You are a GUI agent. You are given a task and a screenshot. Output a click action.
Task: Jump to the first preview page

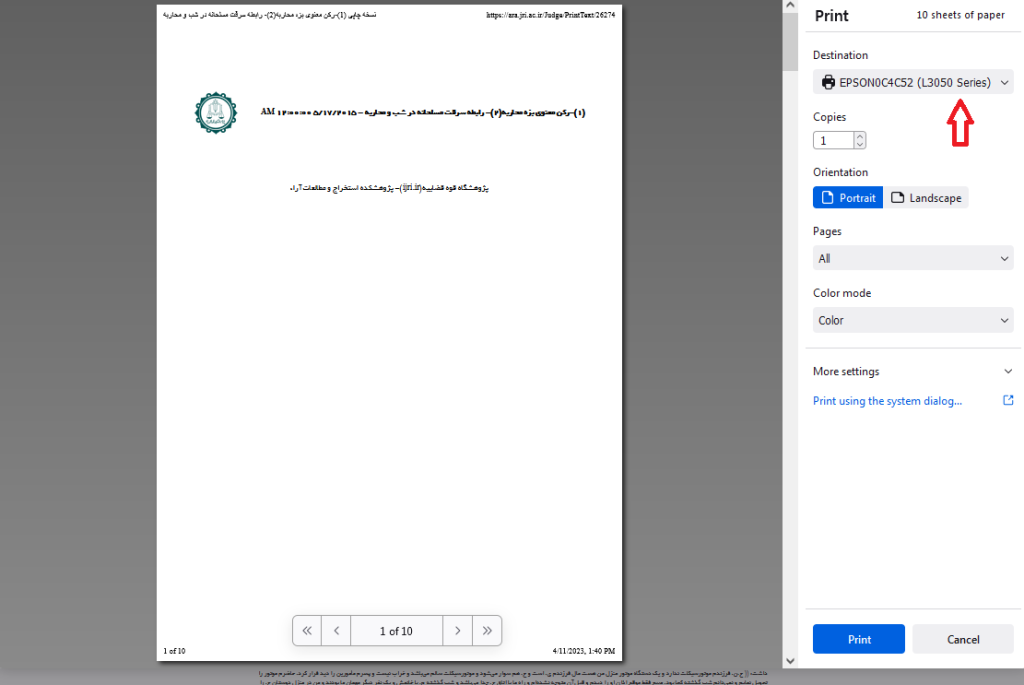pos(307,631)
